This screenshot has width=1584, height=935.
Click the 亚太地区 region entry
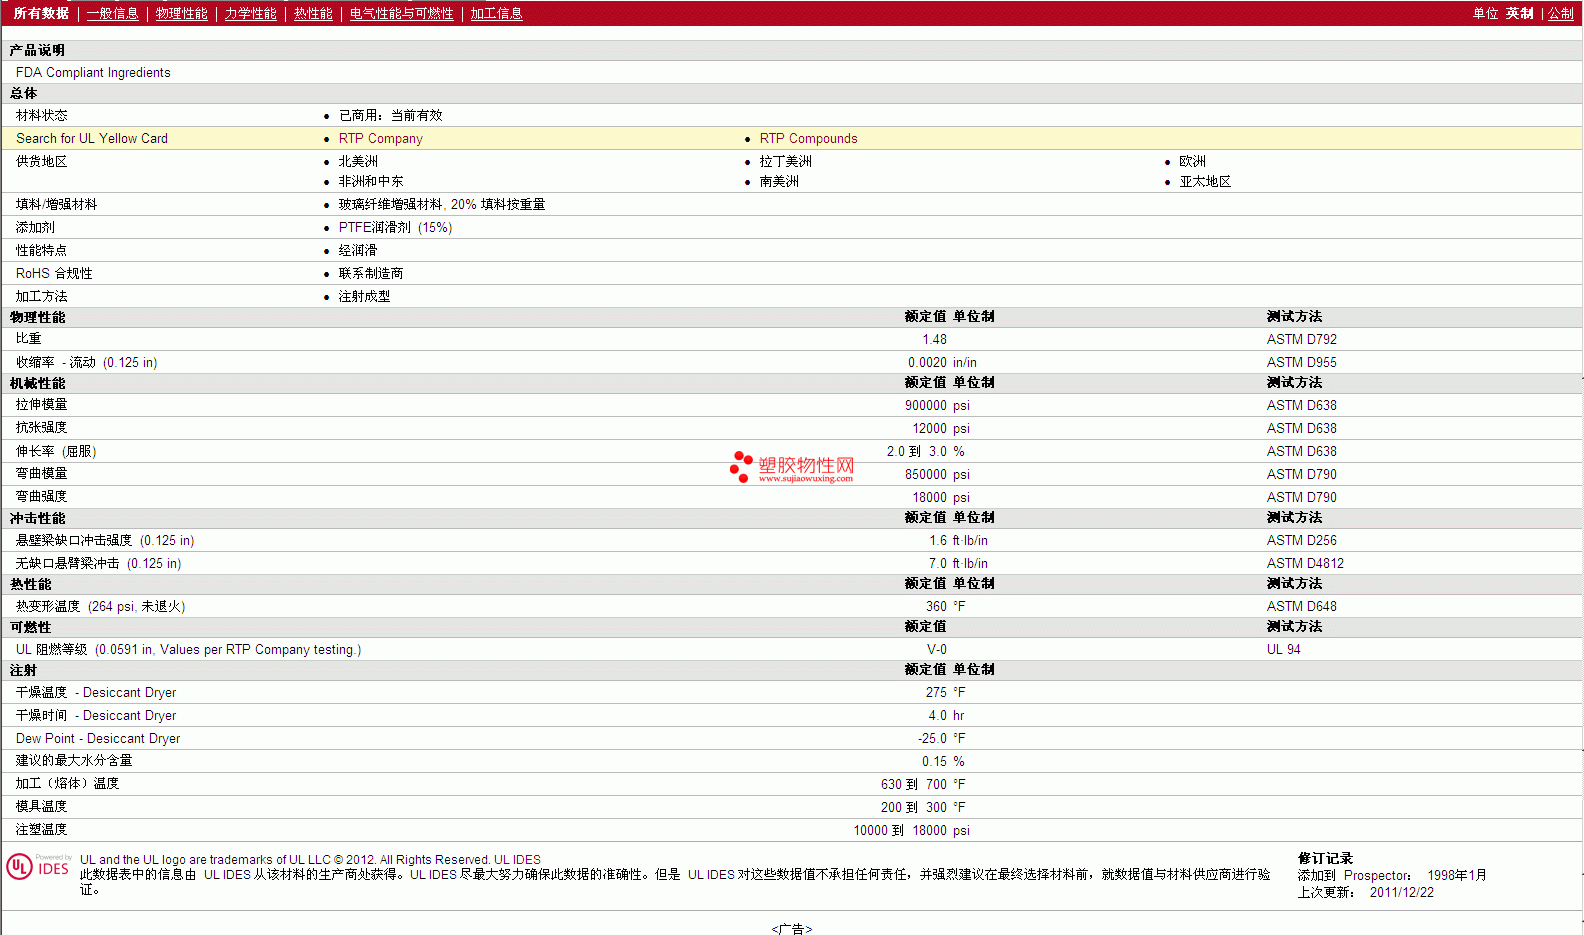1206,182
